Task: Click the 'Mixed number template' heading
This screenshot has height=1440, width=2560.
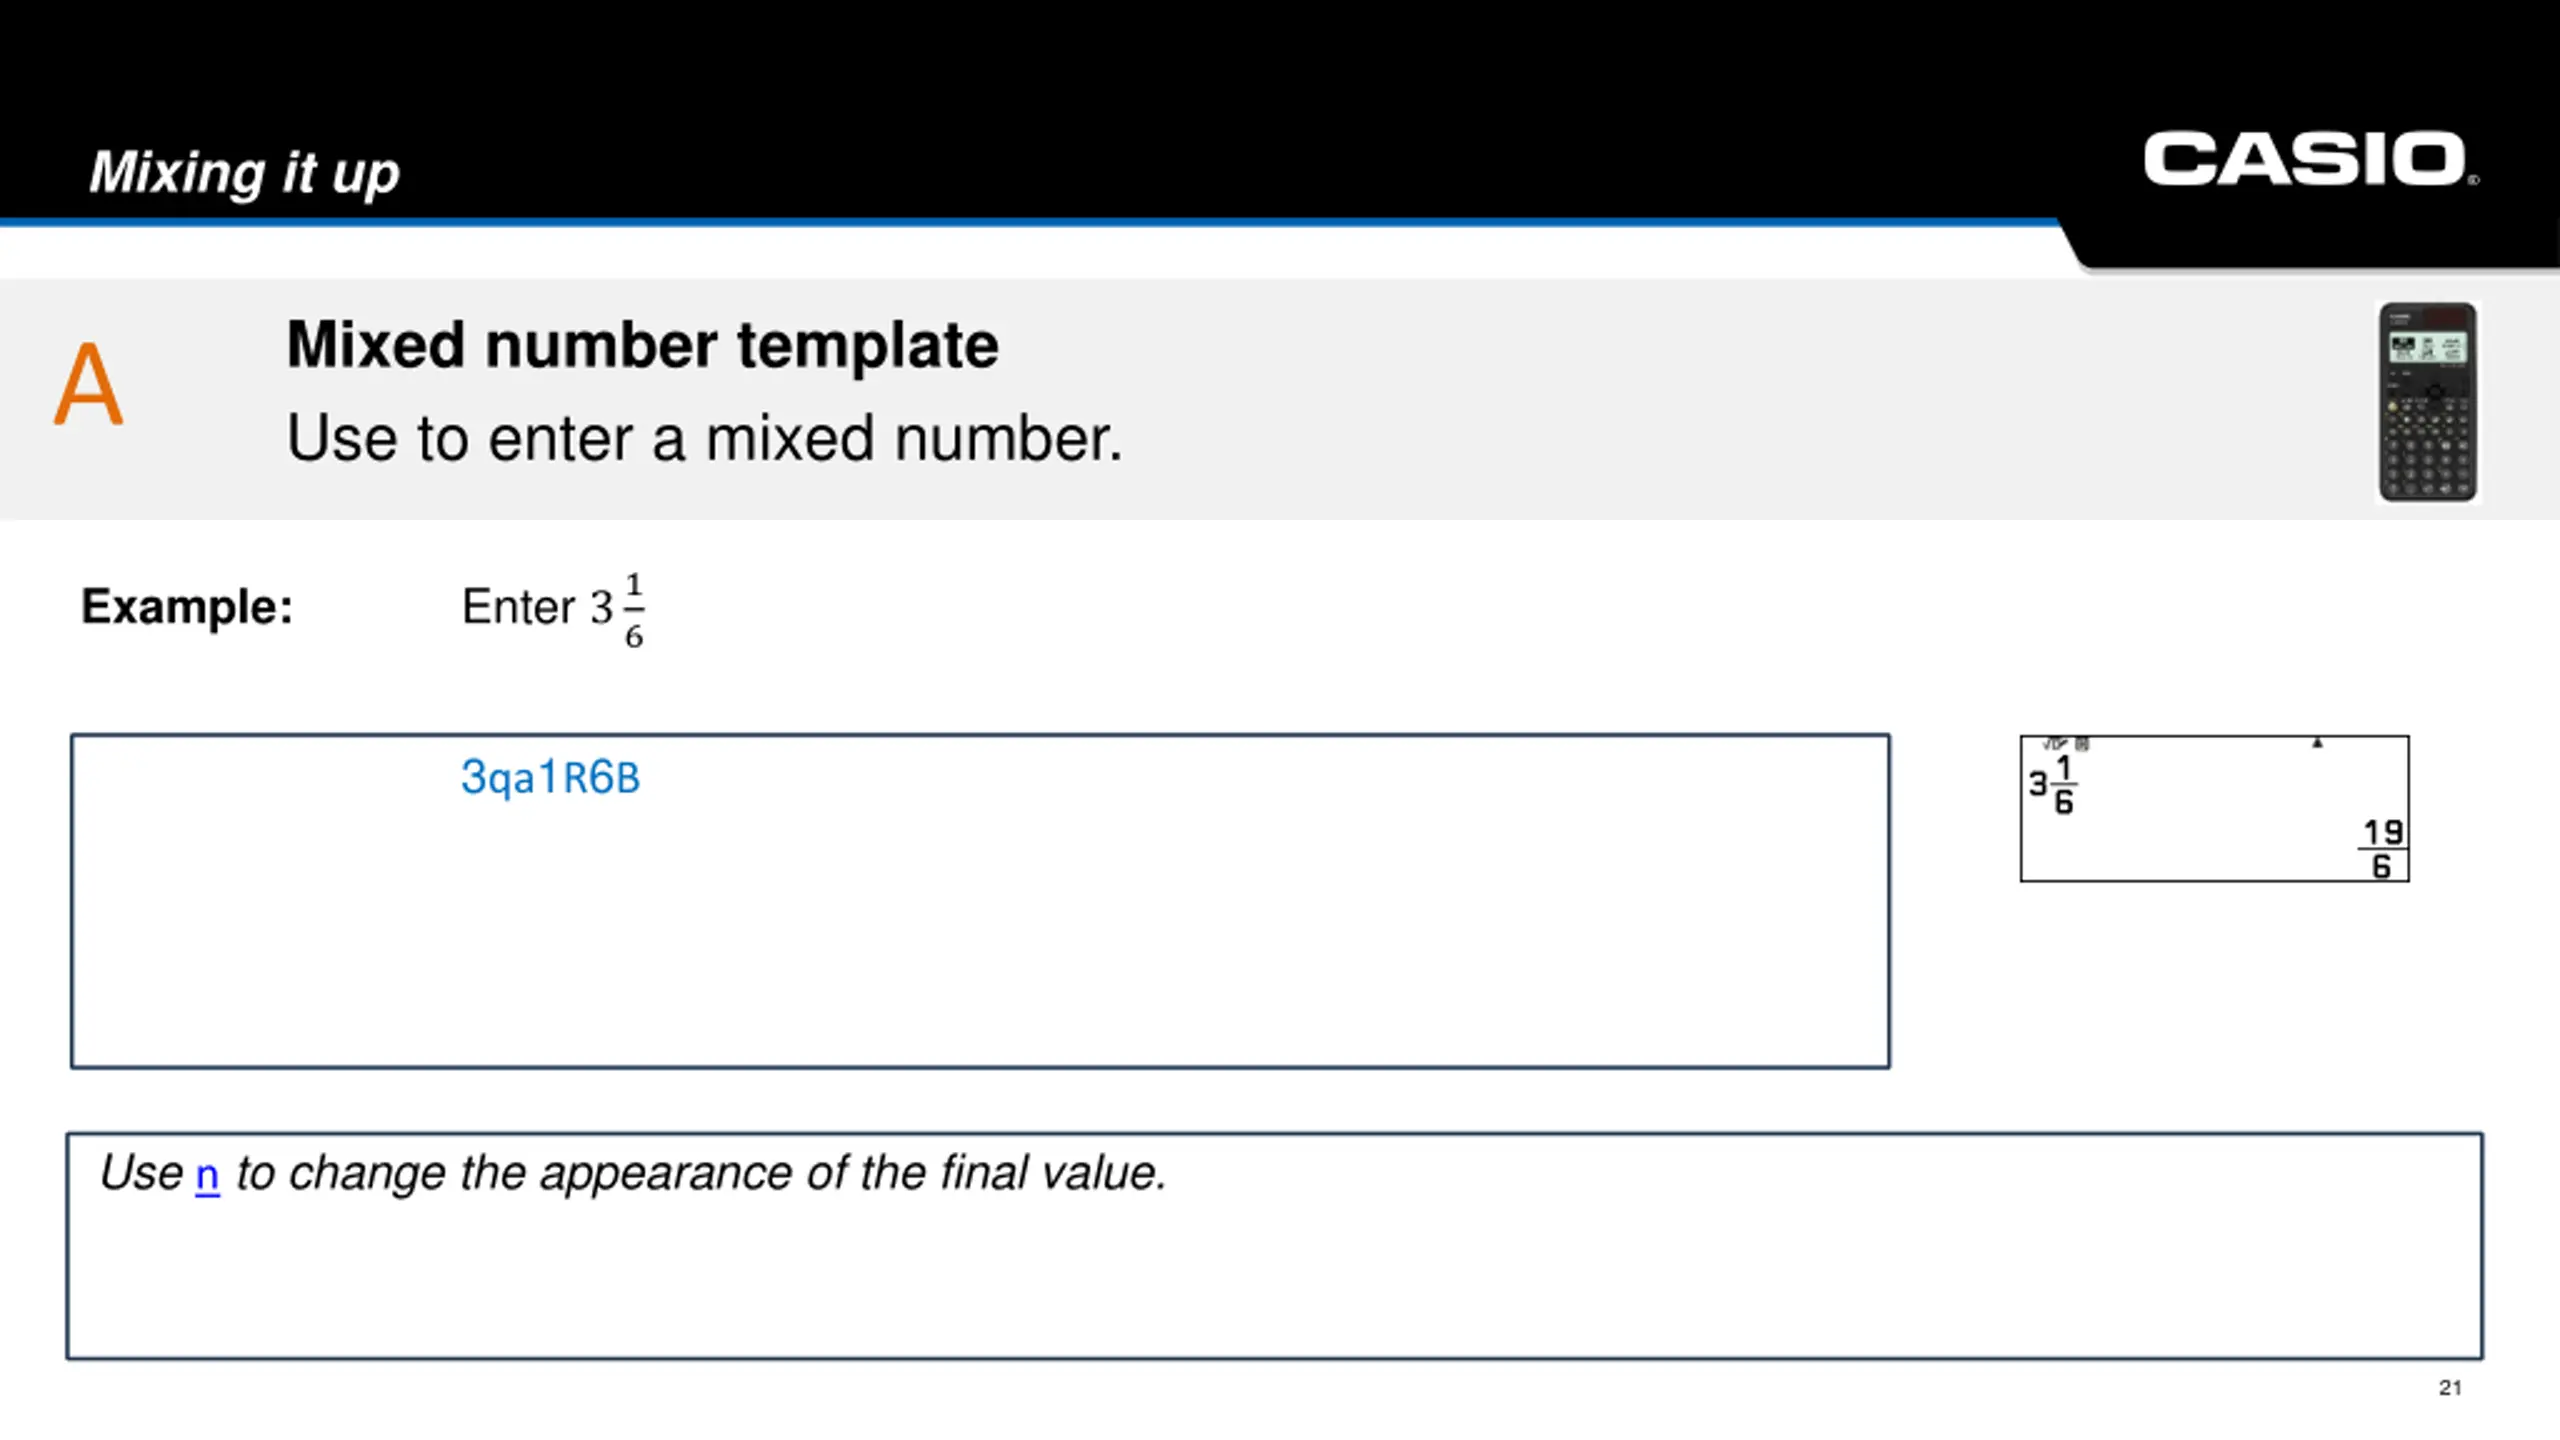Action: [x=642, y=344]
